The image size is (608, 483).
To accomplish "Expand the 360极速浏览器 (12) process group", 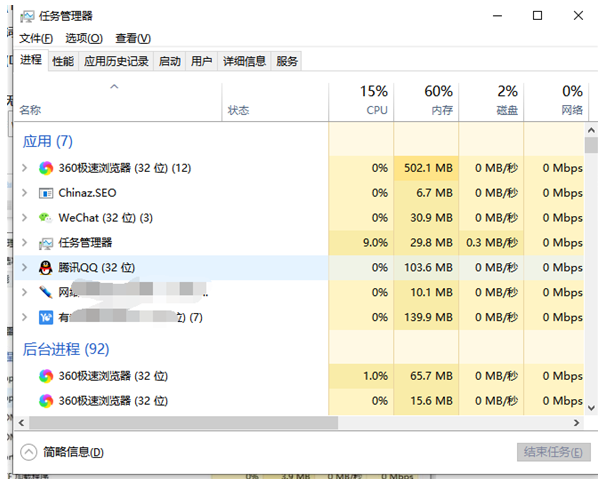I will pos(25,168).
